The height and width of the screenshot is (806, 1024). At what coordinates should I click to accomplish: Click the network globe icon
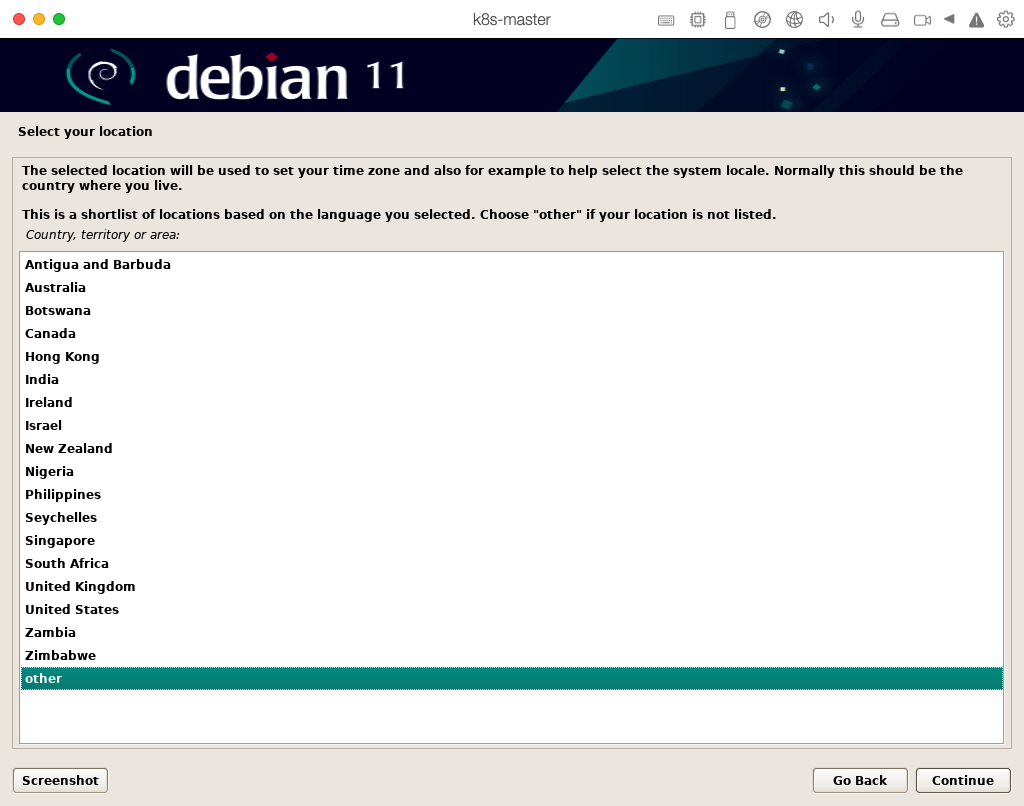coord(794,20)
